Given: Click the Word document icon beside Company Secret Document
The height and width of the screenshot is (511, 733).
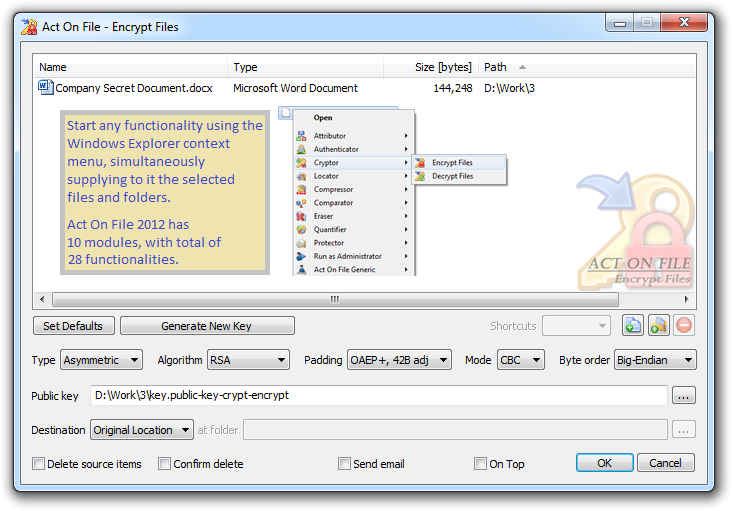Looking at the screenshot, I should 45,87.
